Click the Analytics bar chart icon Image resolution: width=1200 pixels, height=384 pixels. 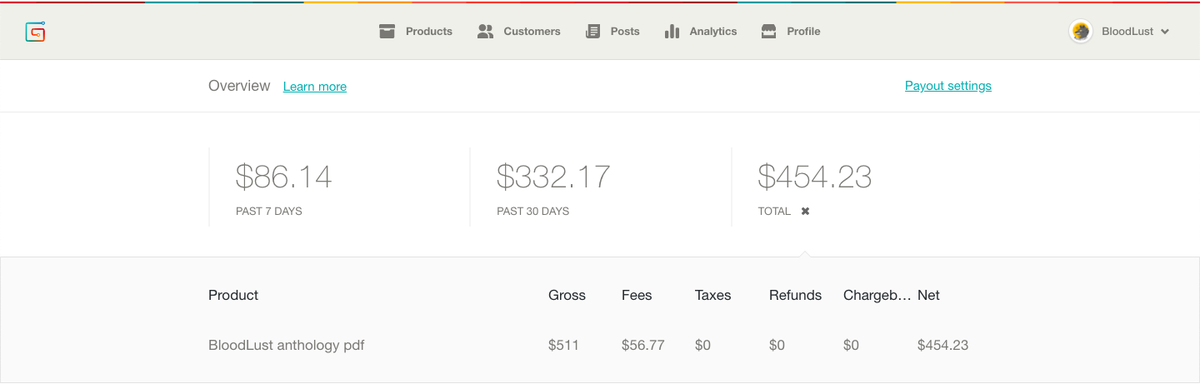coord(672,32)
